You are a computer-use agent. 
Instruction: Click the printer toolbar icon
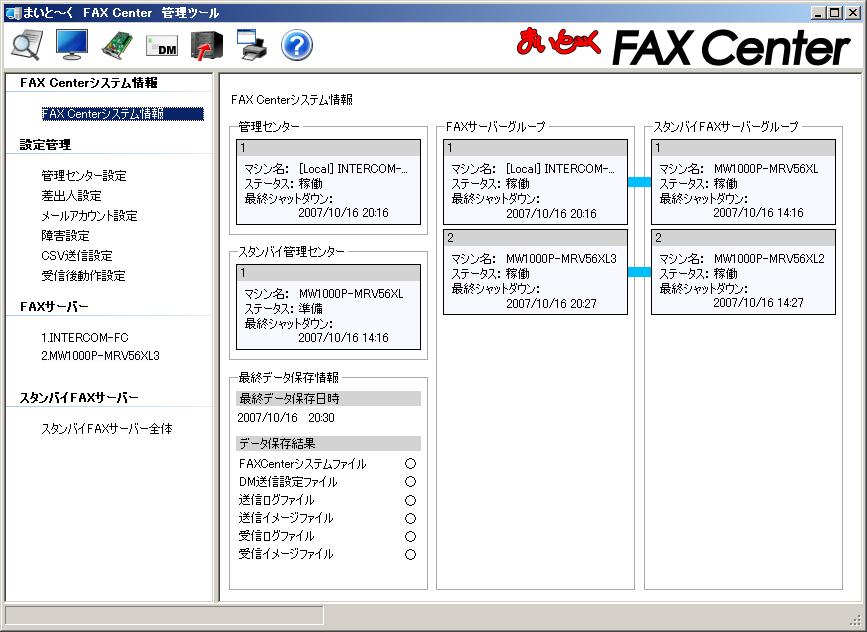(252, 45)
